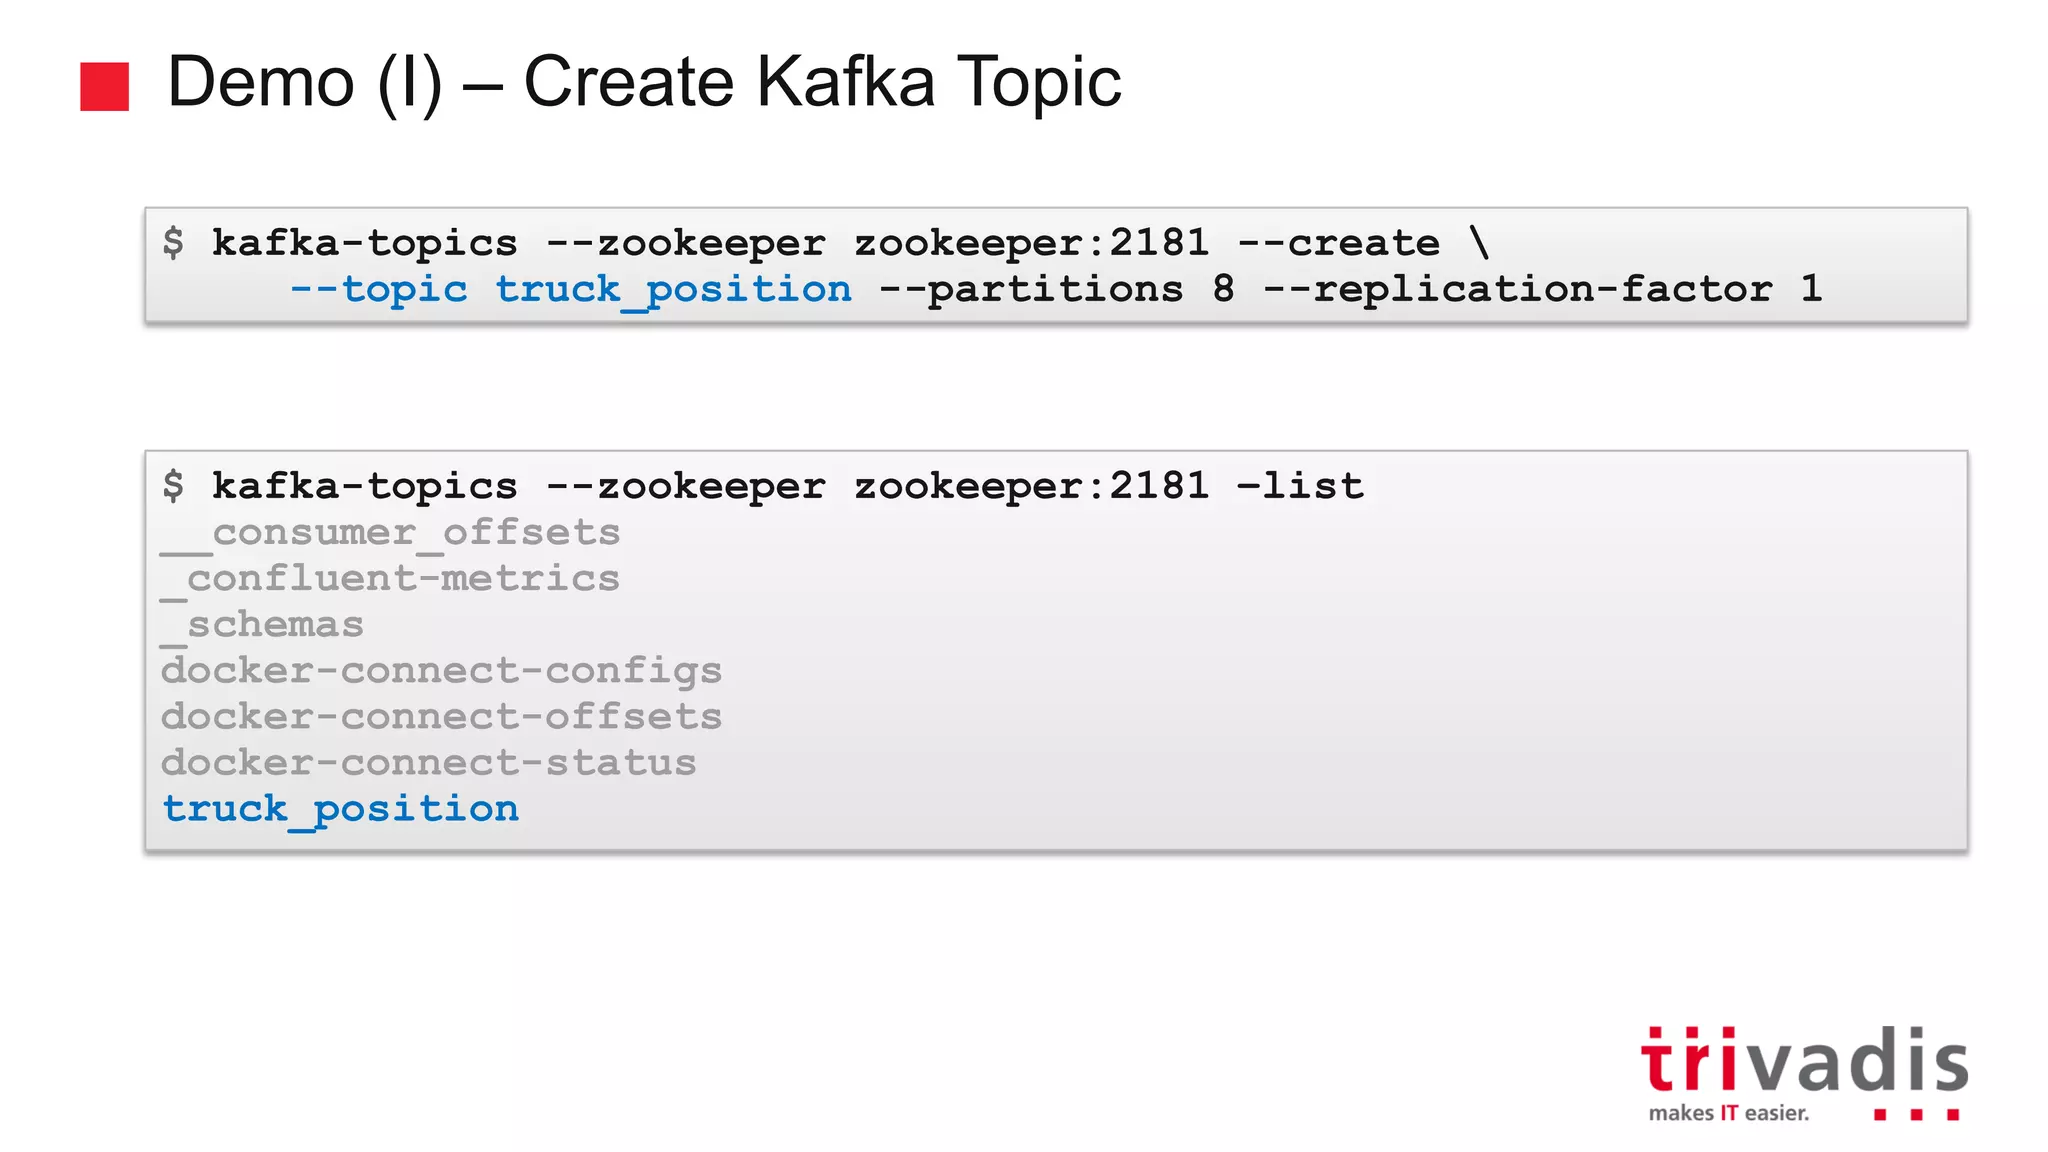2048x1152 pixels.
Task: Click the Trivadis logo
Action: point(1804,1072)
